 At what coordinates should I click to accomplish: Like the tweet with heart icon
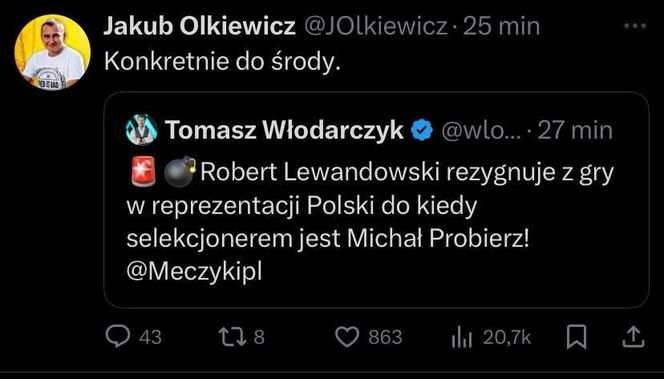[x=347, y=337]
